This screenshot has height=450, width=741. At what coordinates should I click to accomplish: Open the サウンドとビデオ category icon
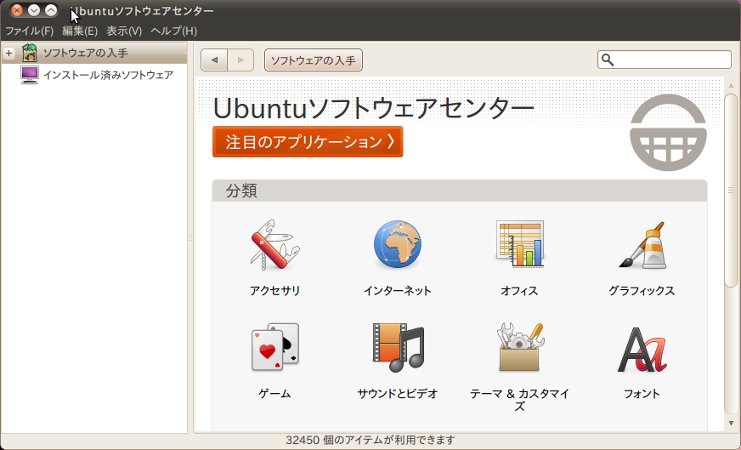[x=397, y=348]
